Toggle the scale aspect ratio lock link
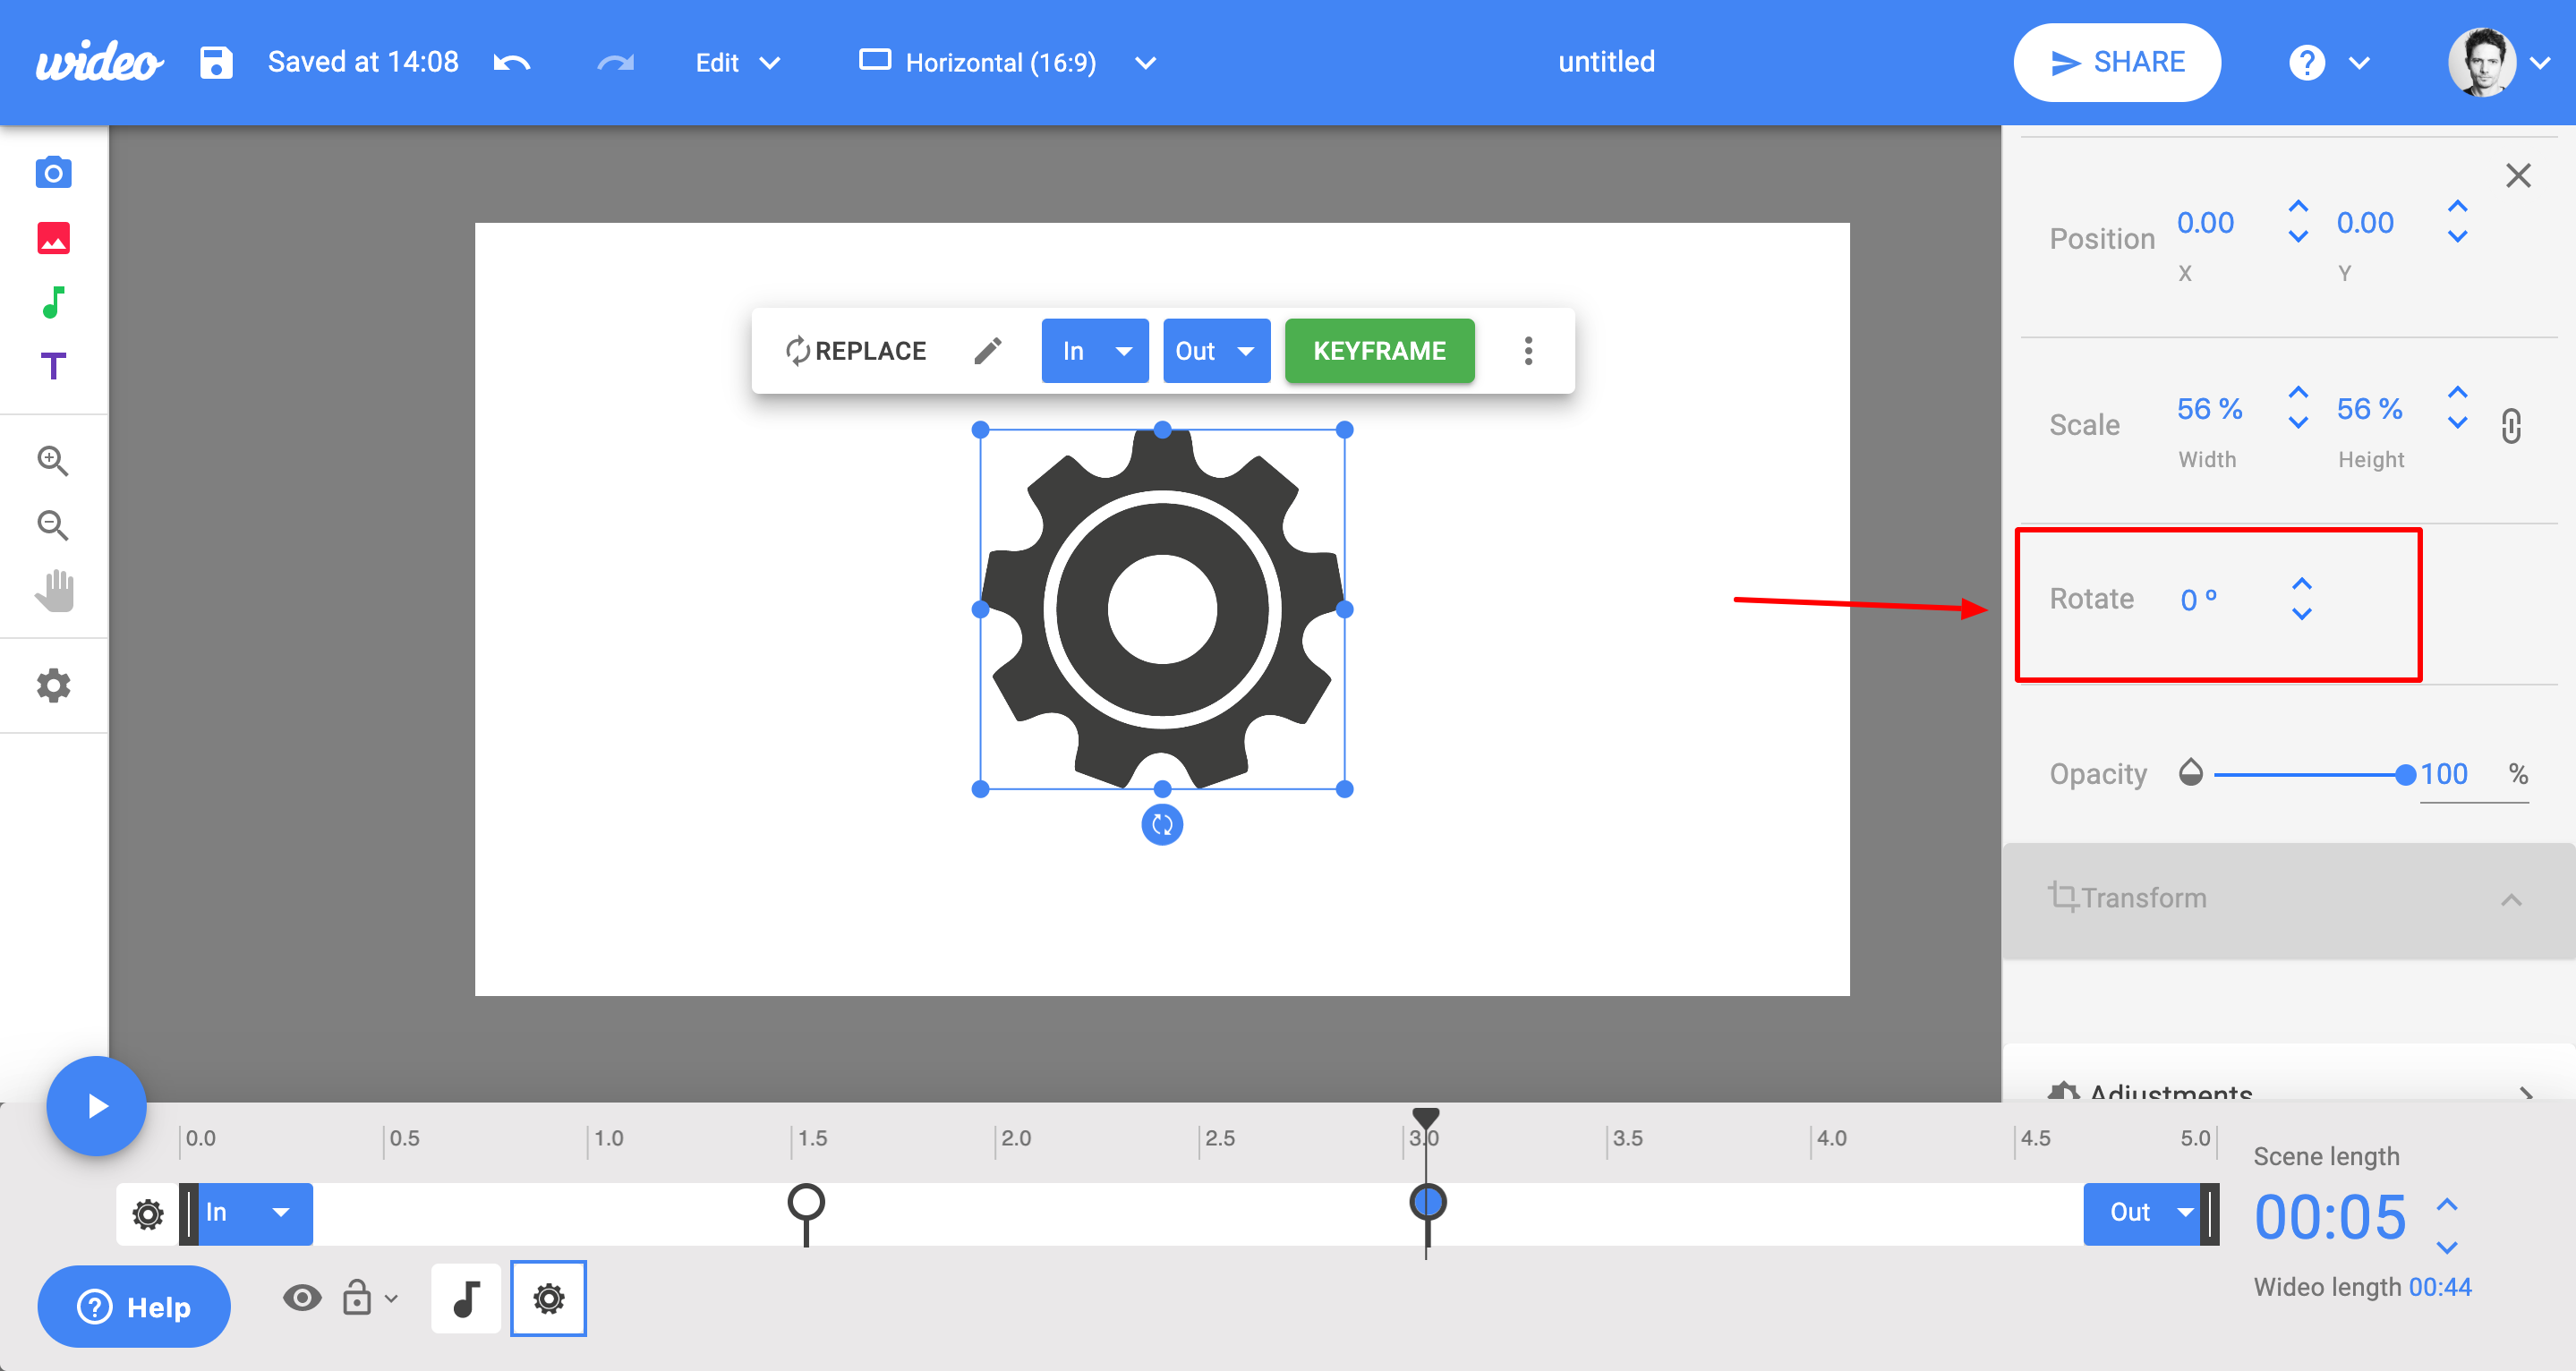This screenshot has width=2576, height=1371. (x=2511, y=426)
